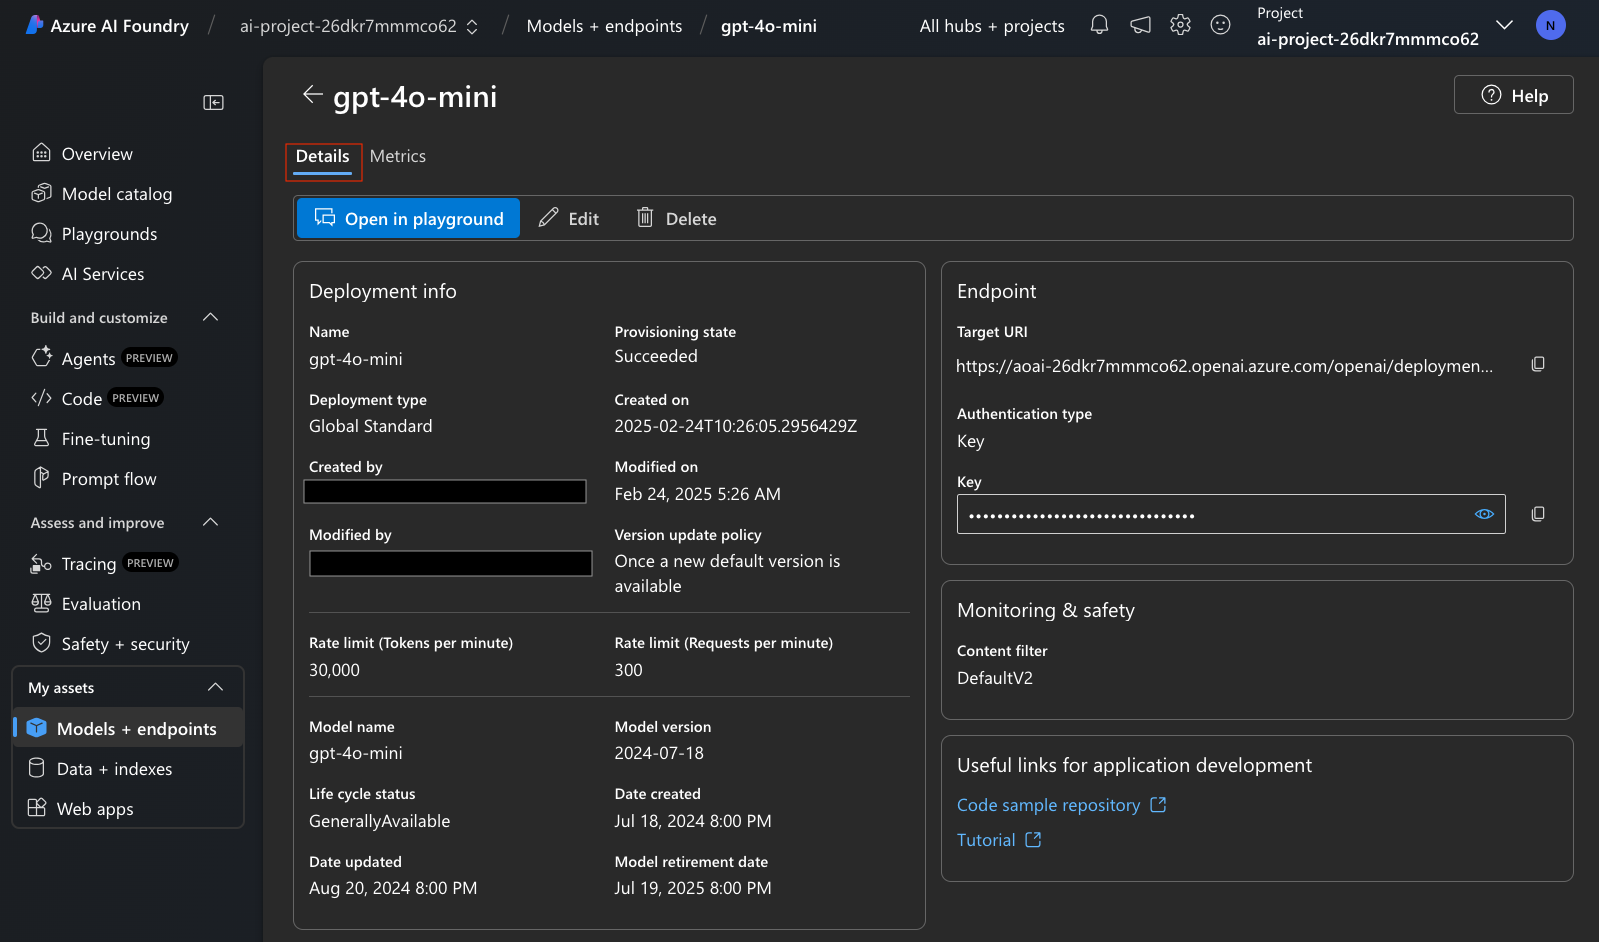
Task: Open the Tutorial link
Action: click(x=999, y=840)
